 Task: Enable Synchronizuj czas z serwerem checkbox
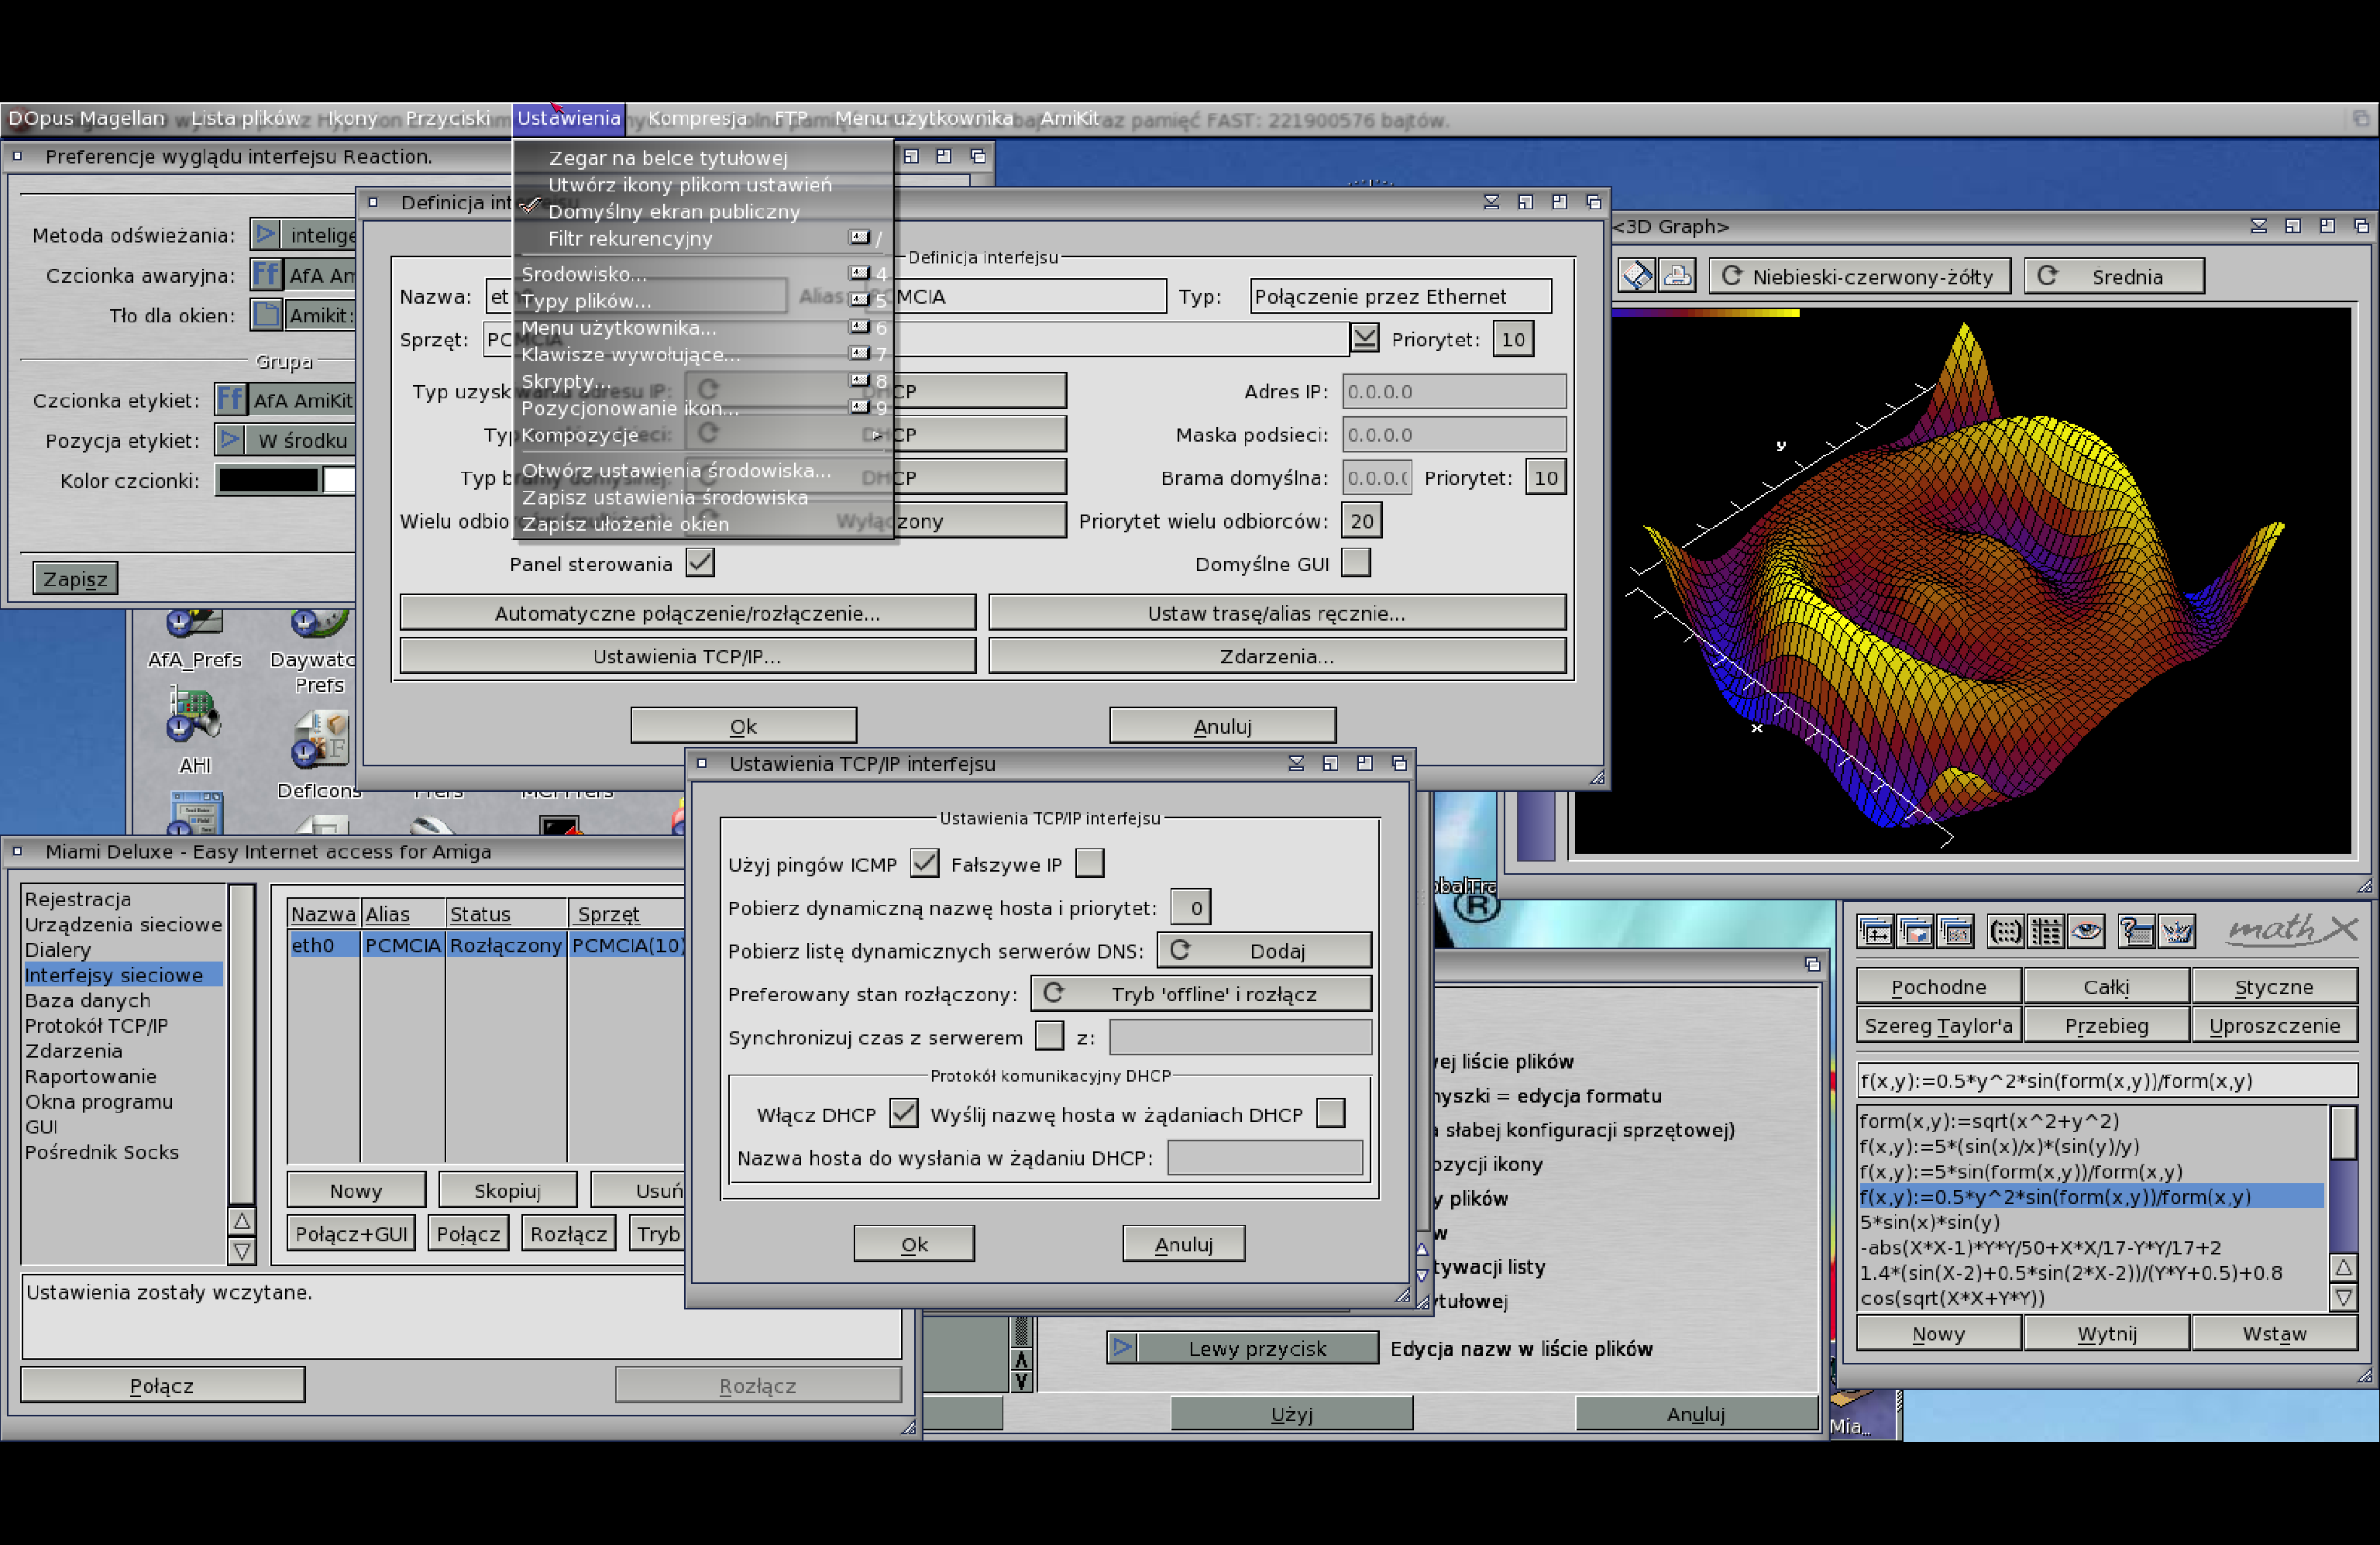pyautogui.click(x=1049, y=1036)
